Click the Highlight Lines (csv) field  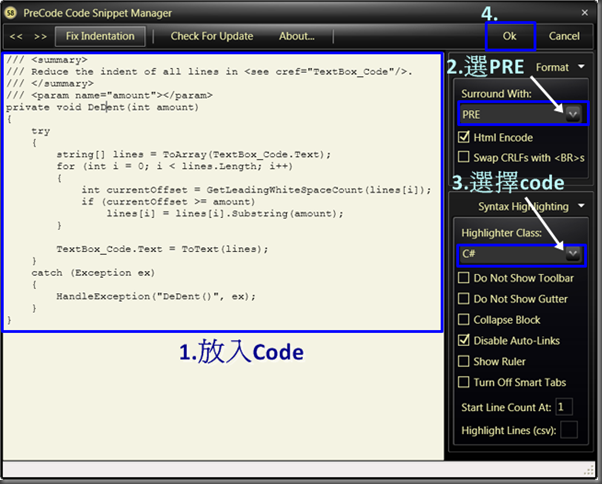tap(569, 430)
